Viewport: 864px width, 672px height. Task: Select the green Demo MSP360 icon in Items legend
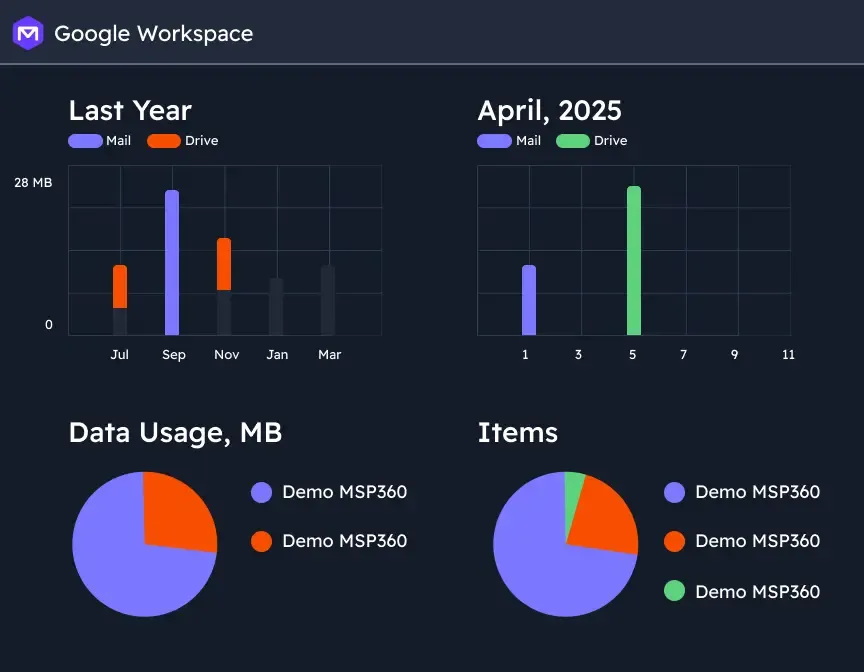[674, 591]
